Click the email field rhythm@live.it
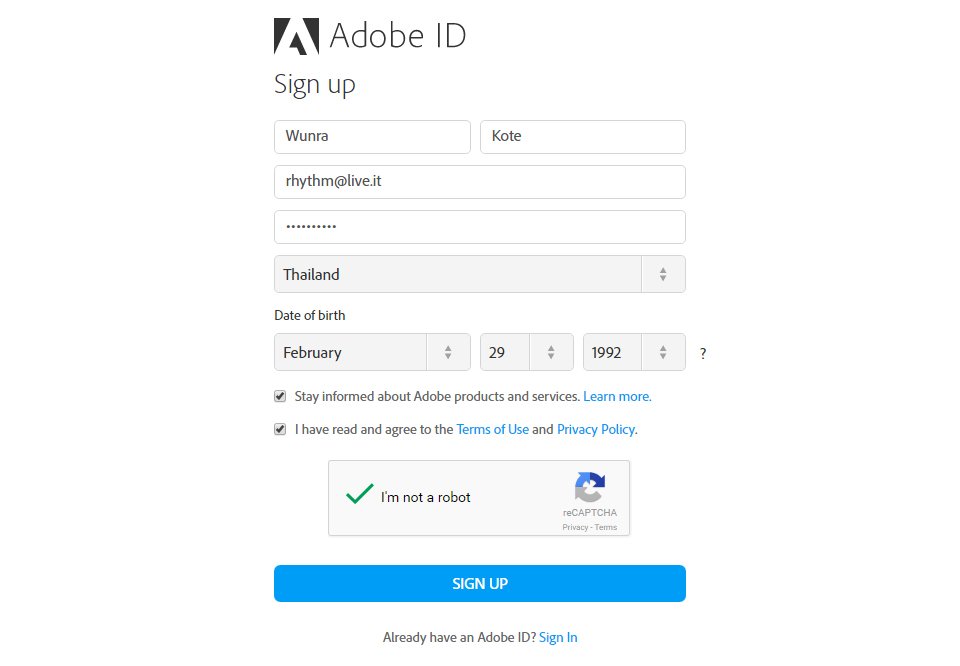960x666 pixels. (x=479, y=182)
